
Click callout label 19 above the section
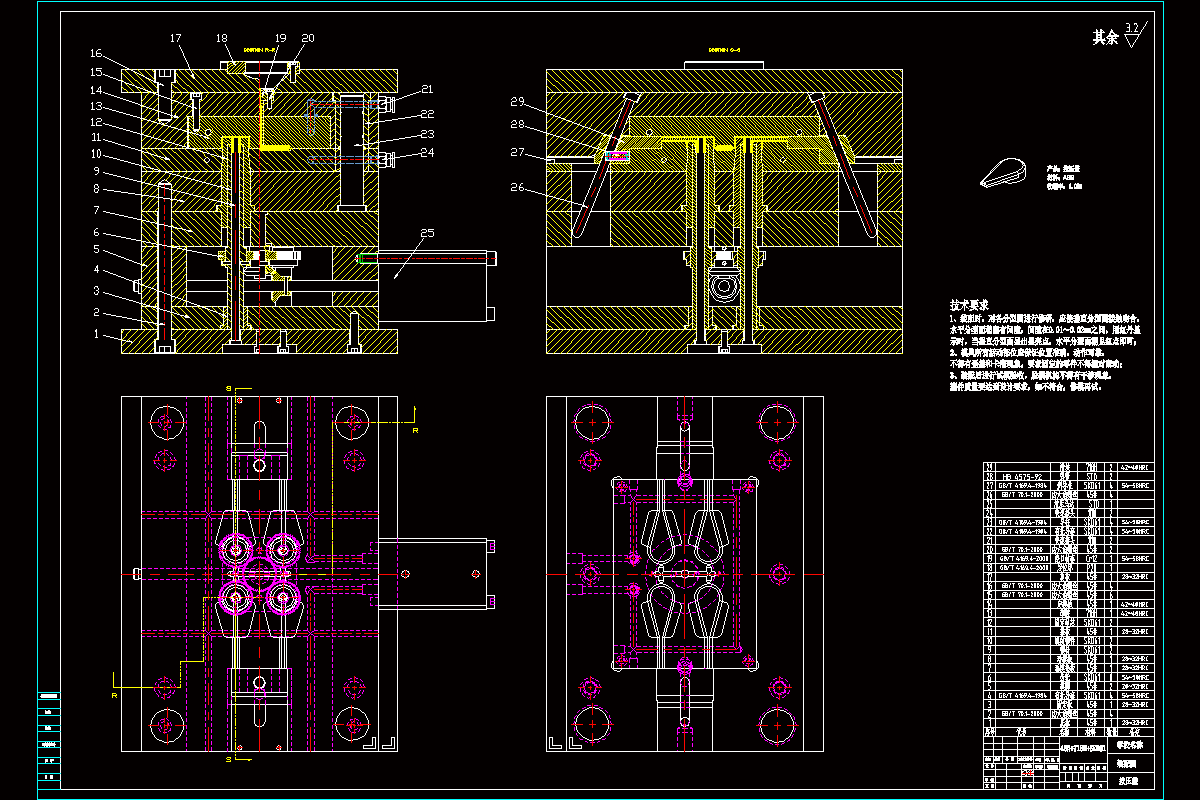(x=280, y=38)
